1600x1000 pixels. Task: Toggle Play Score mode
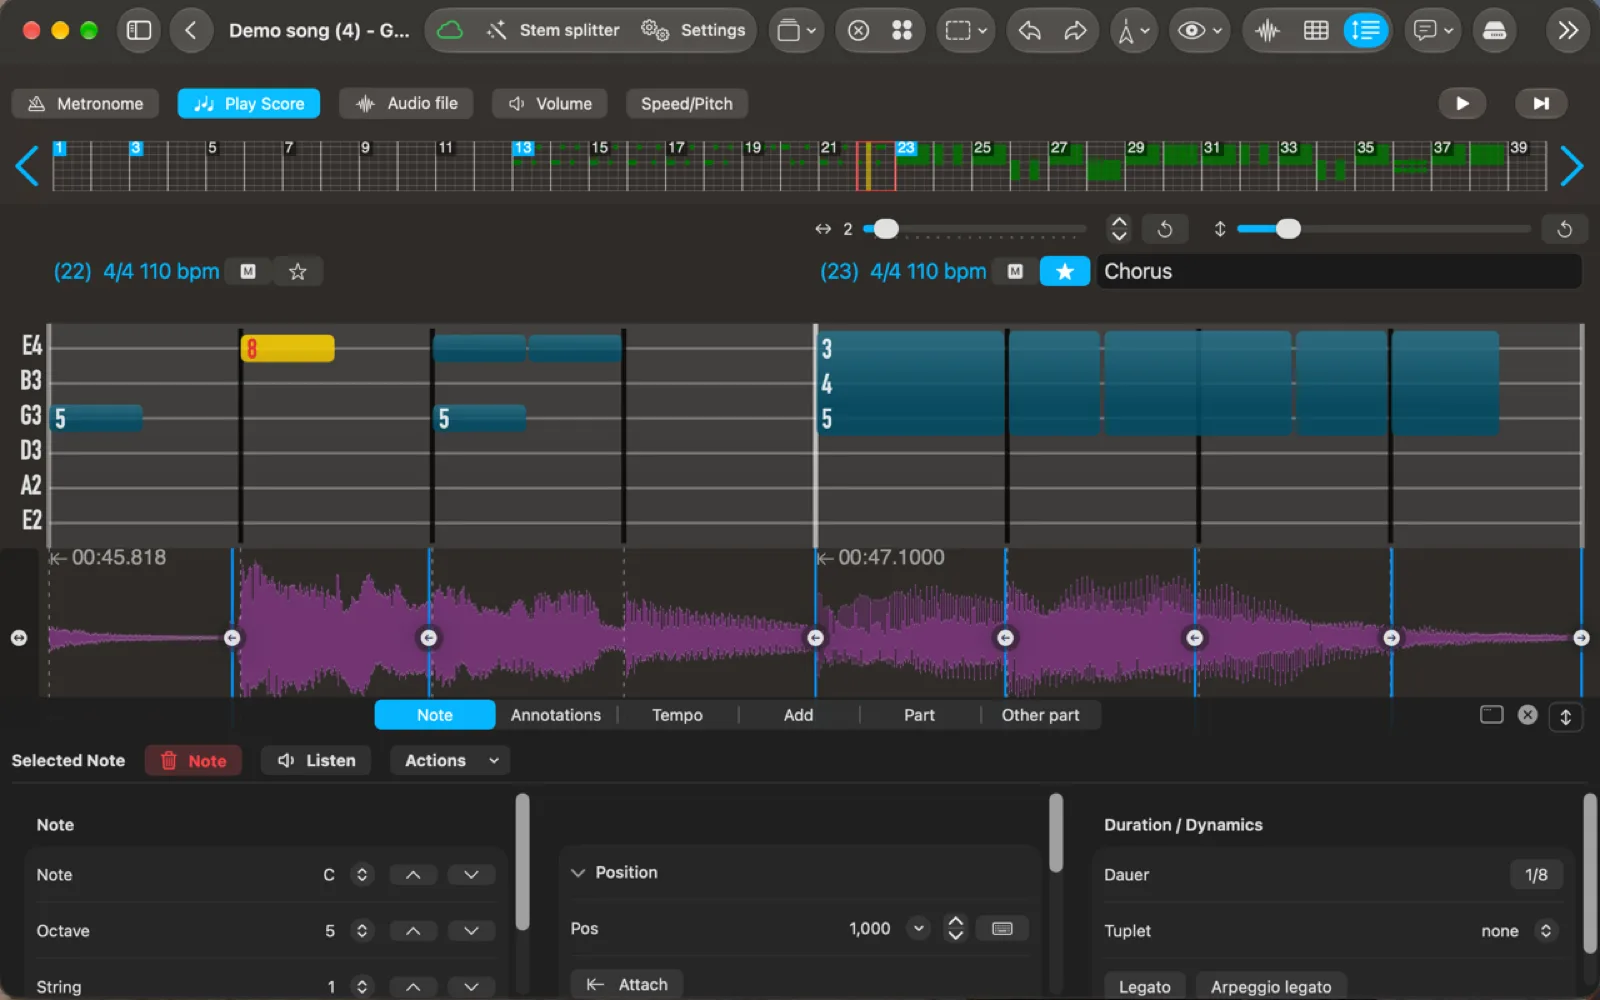coord(249,104)
